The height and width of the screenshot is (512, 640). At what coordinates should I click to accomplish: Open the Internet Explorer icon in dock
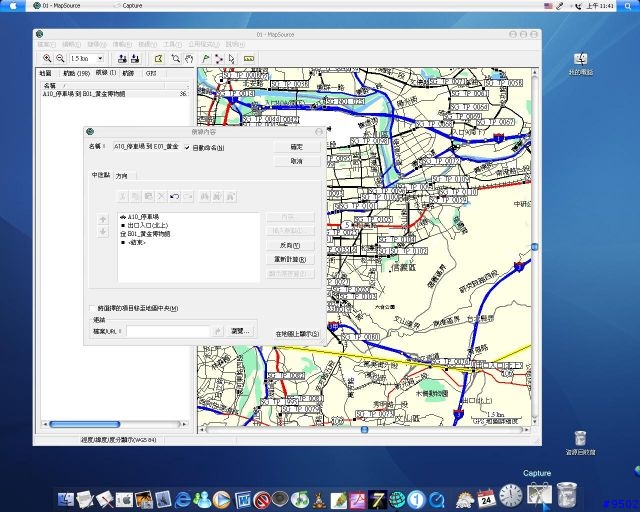(x=183, y=499)
